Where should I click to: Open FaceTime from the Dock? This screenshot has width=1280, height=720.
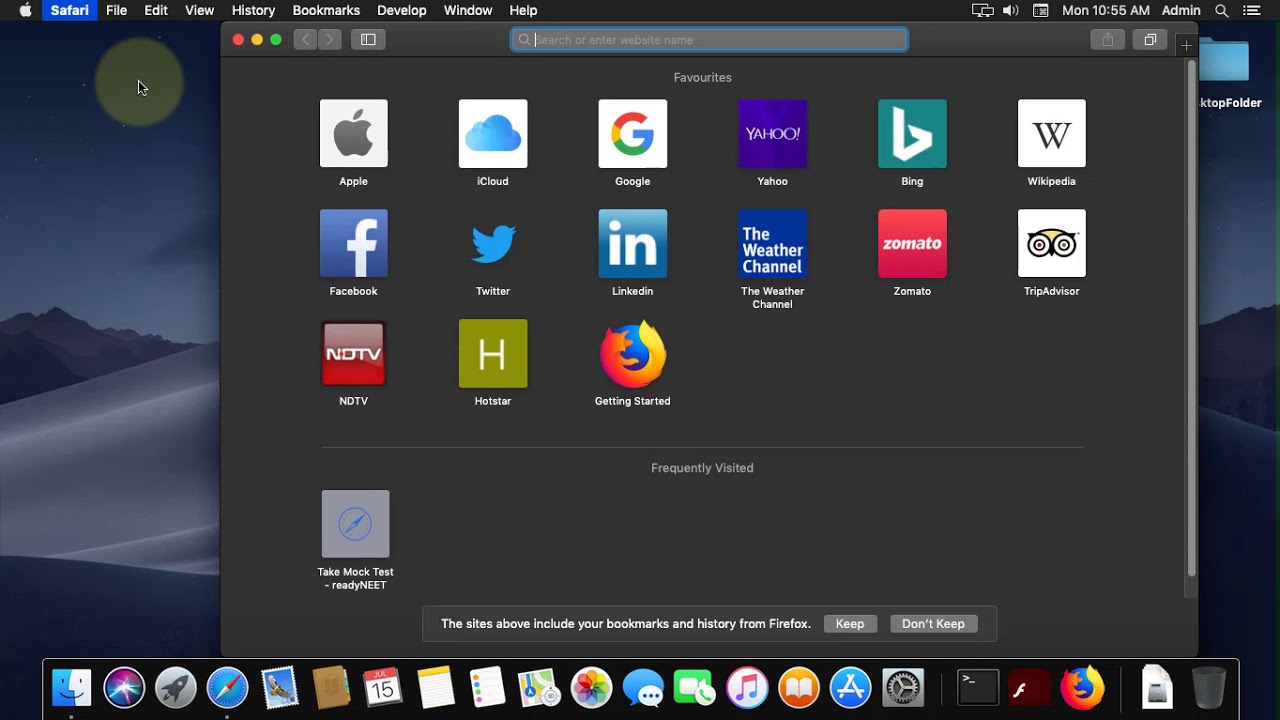(694, 688)
